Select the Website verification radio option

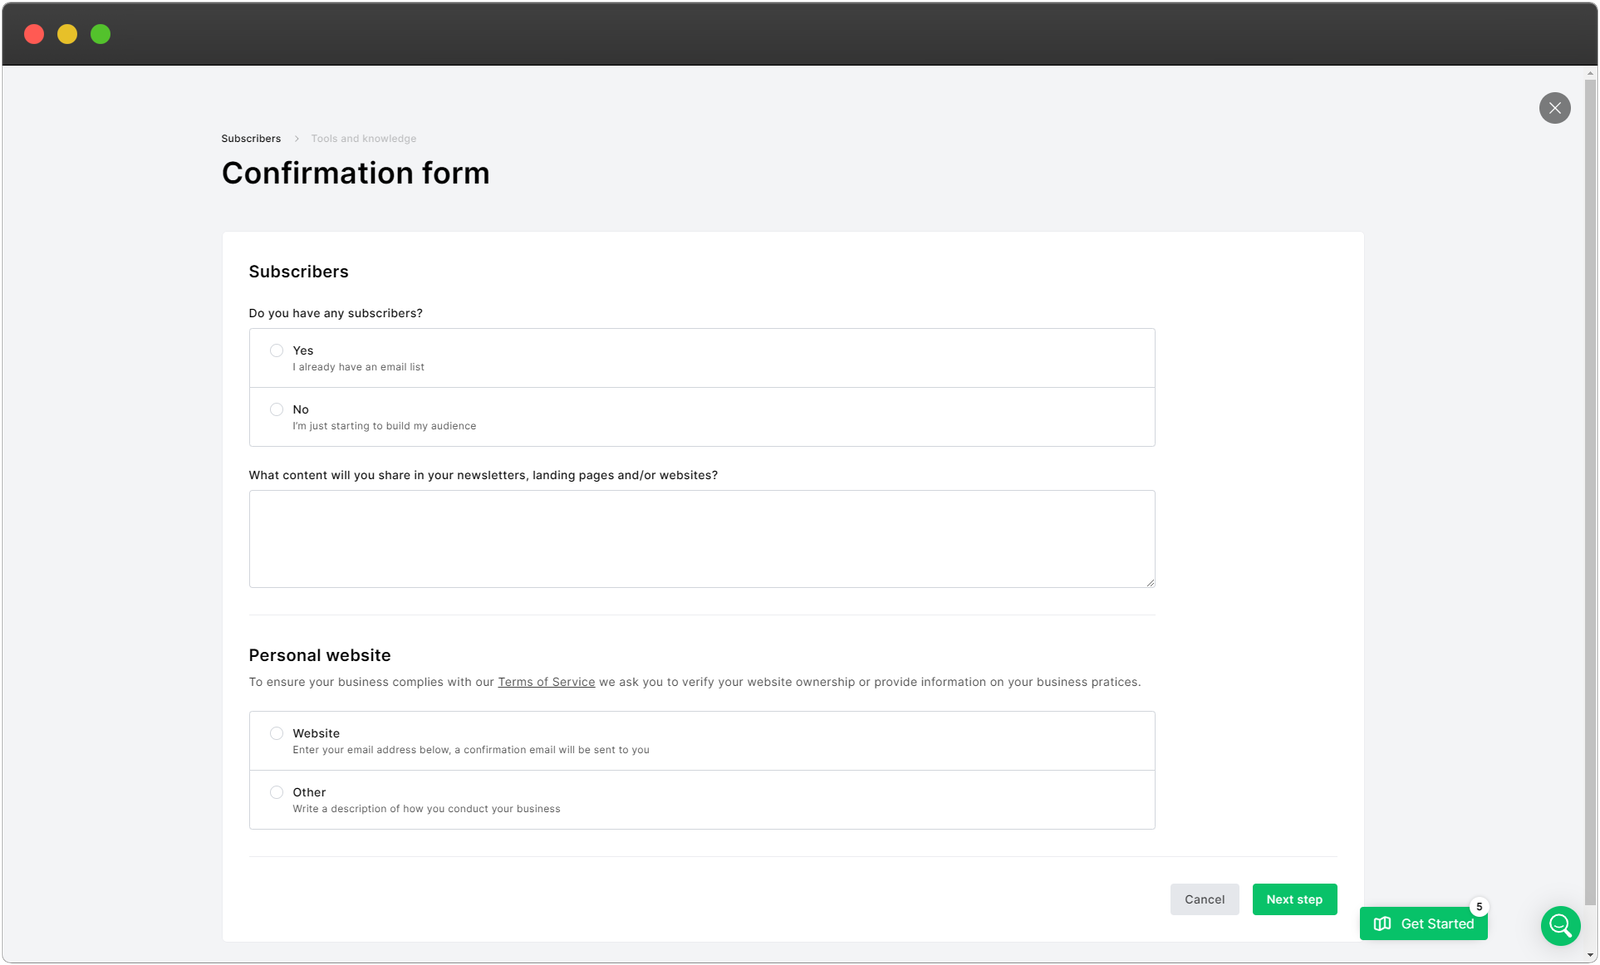click(276, 734)
